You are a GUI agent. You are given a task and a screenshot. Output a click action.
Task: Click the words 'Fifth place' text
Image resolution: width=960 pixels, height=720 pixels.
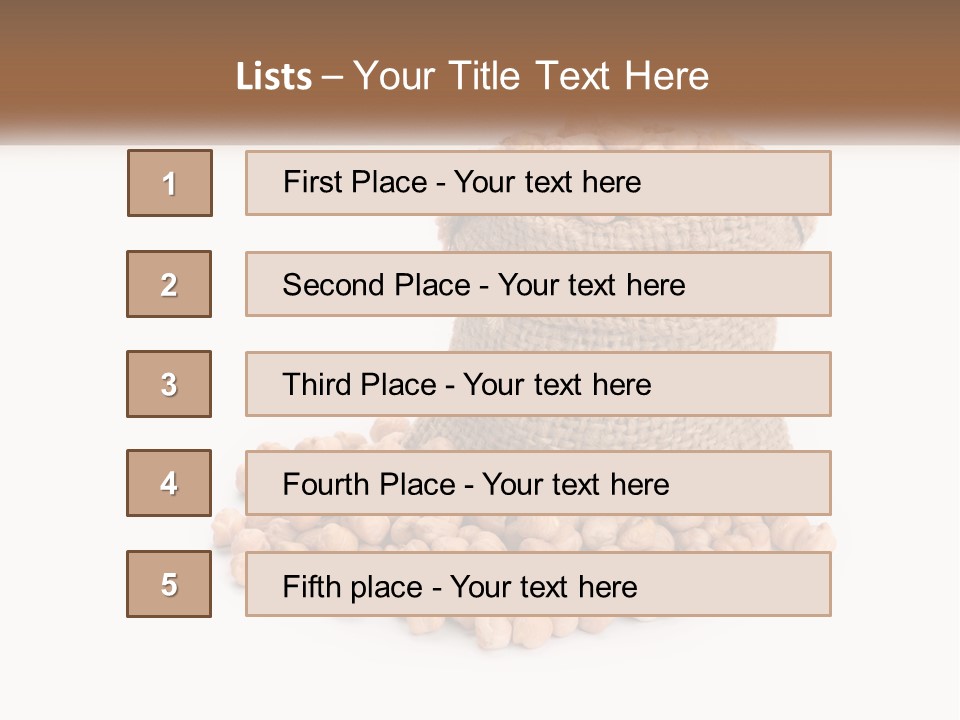[353, 587]
